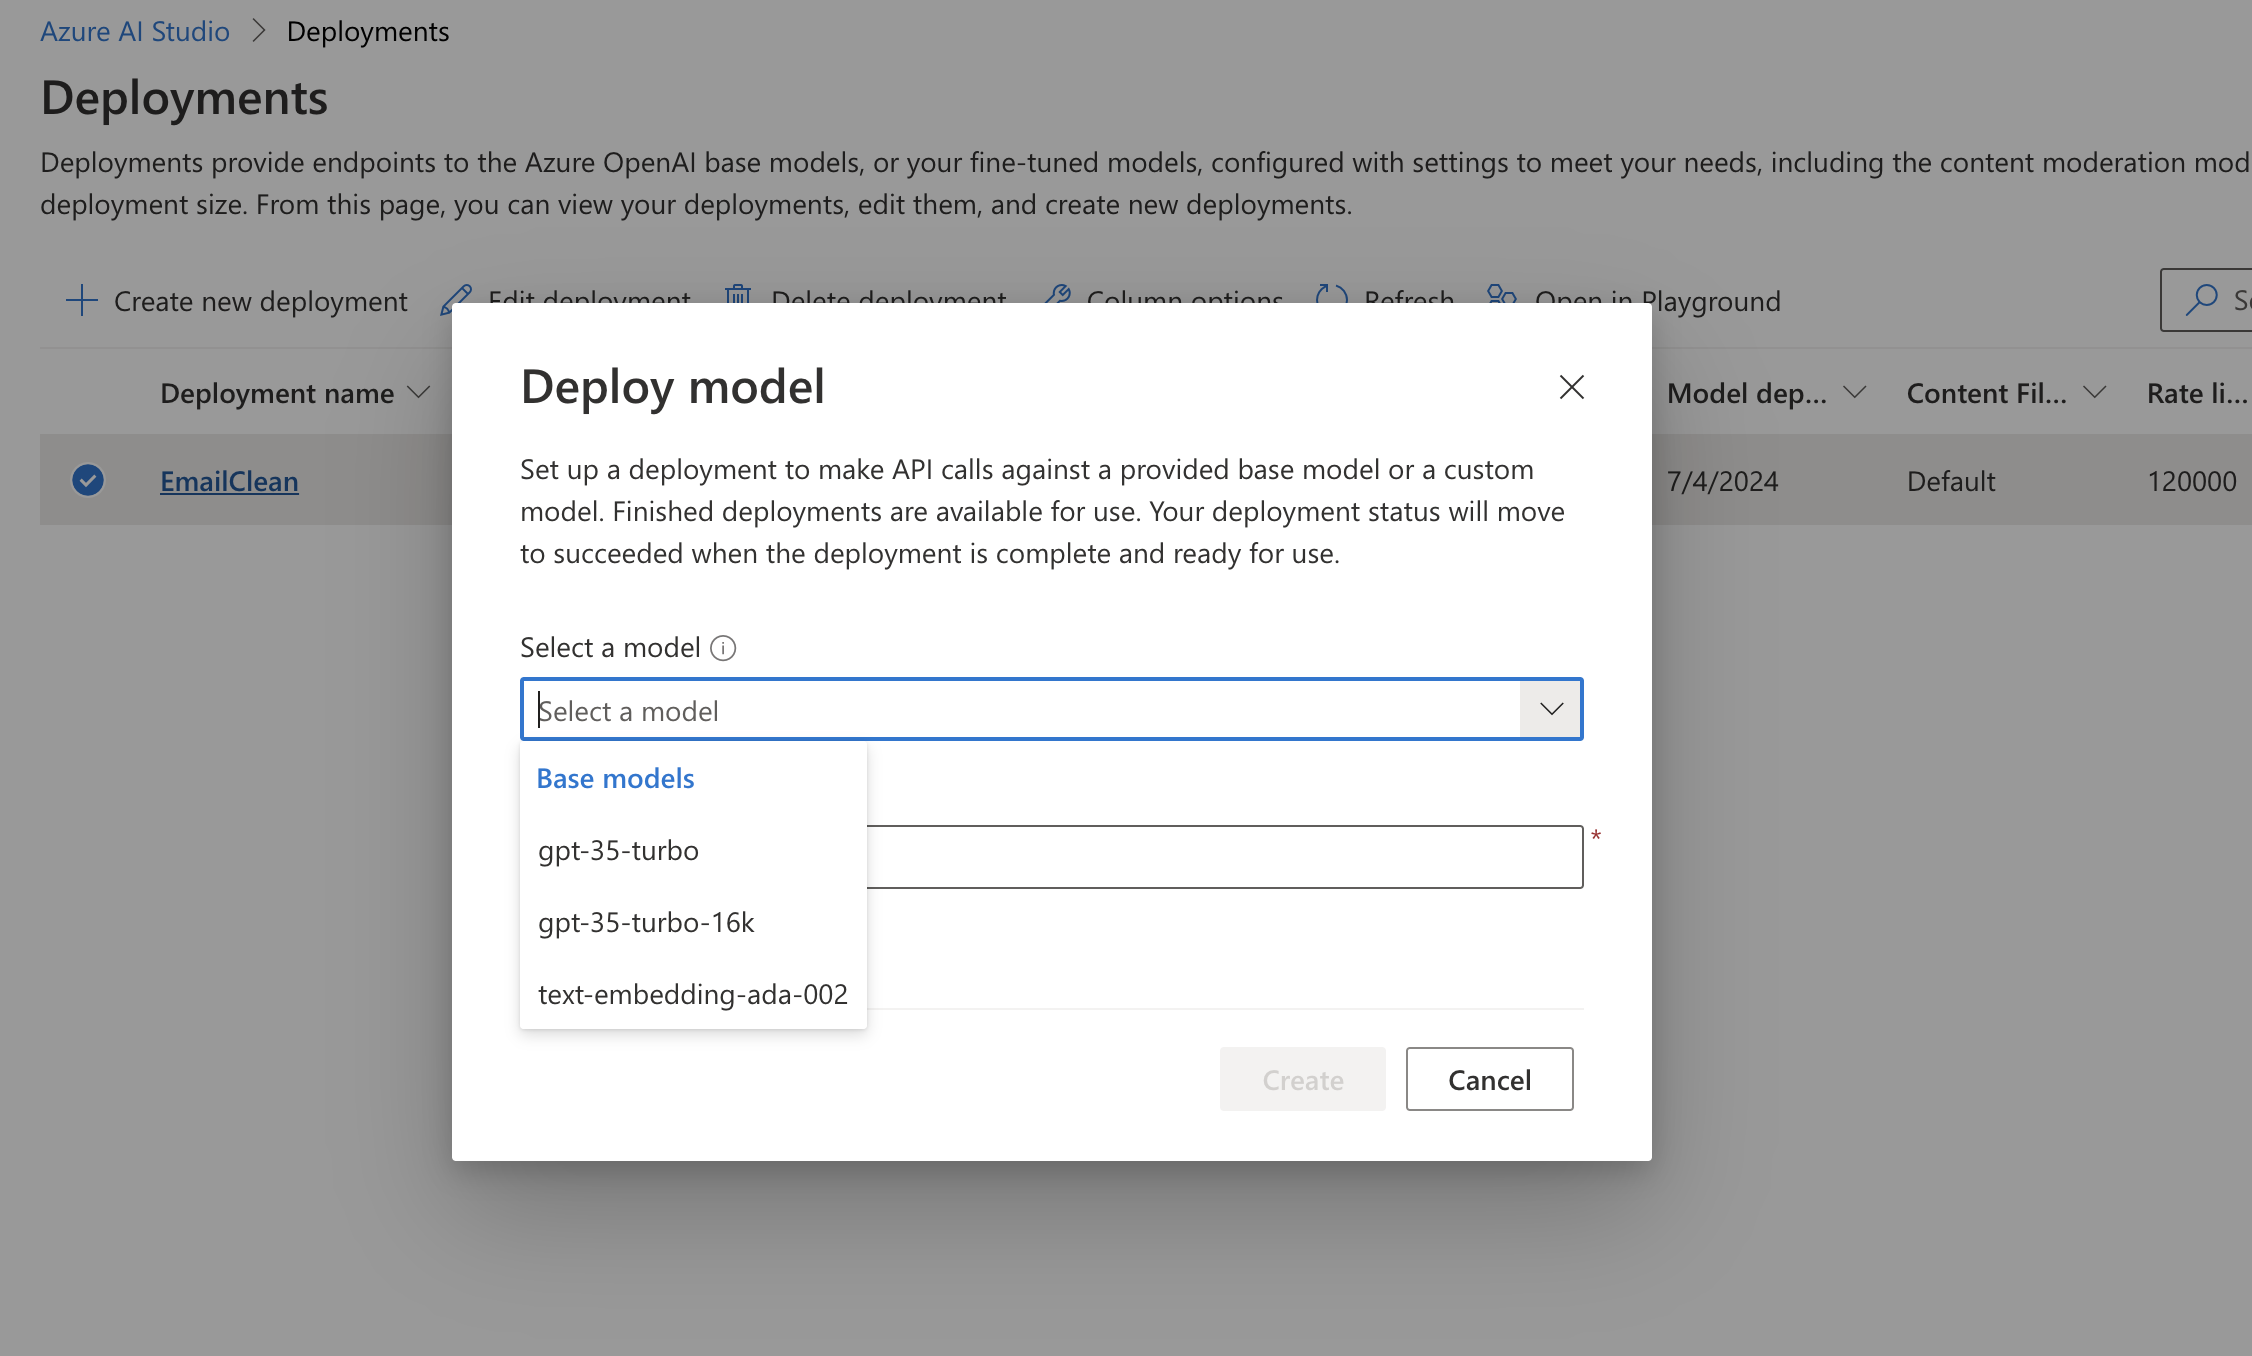
Task: Open Deployment name column sort chevron
Action: pyautogui.click(x=419, y=393)
